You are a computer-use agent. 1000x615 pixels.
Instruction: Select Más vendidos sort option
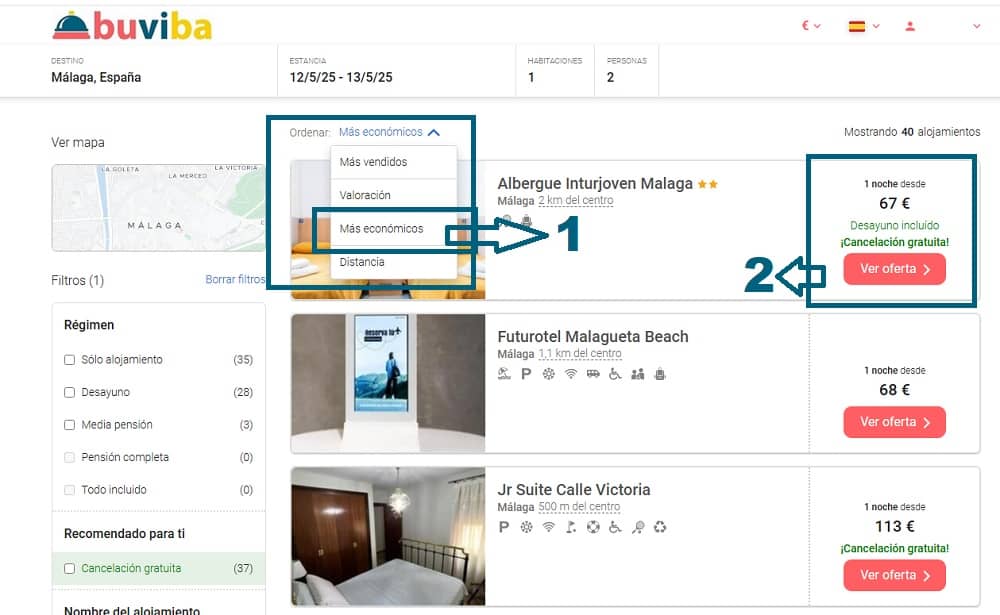[393, 162]
